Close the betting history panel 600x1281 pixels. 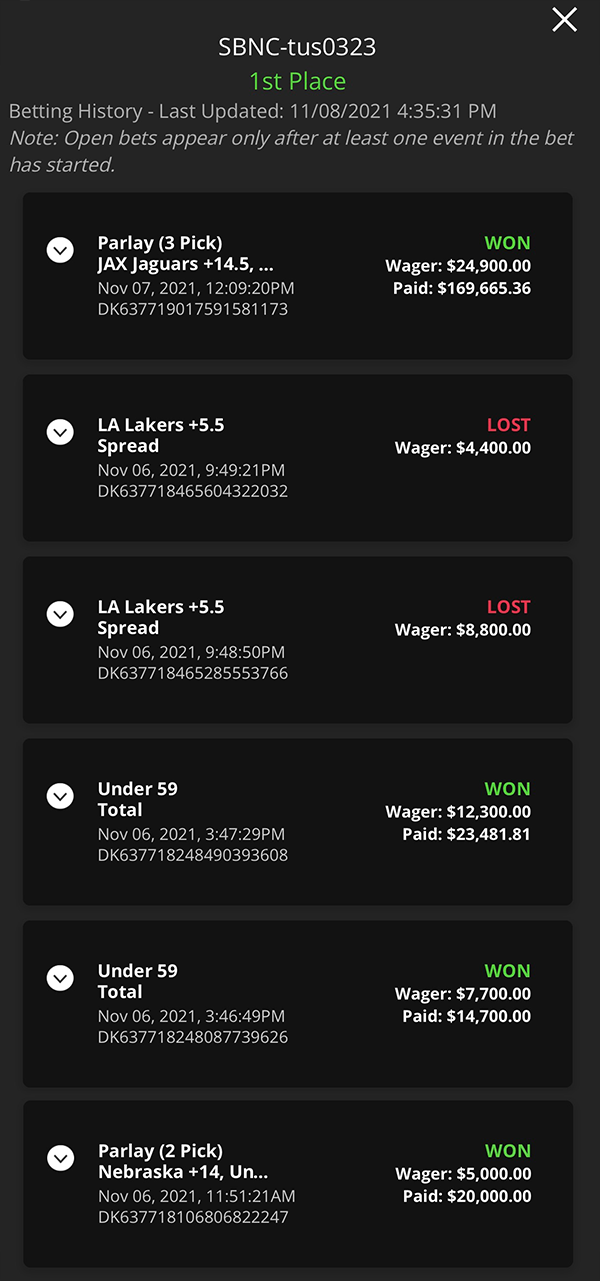coord(565,20)
